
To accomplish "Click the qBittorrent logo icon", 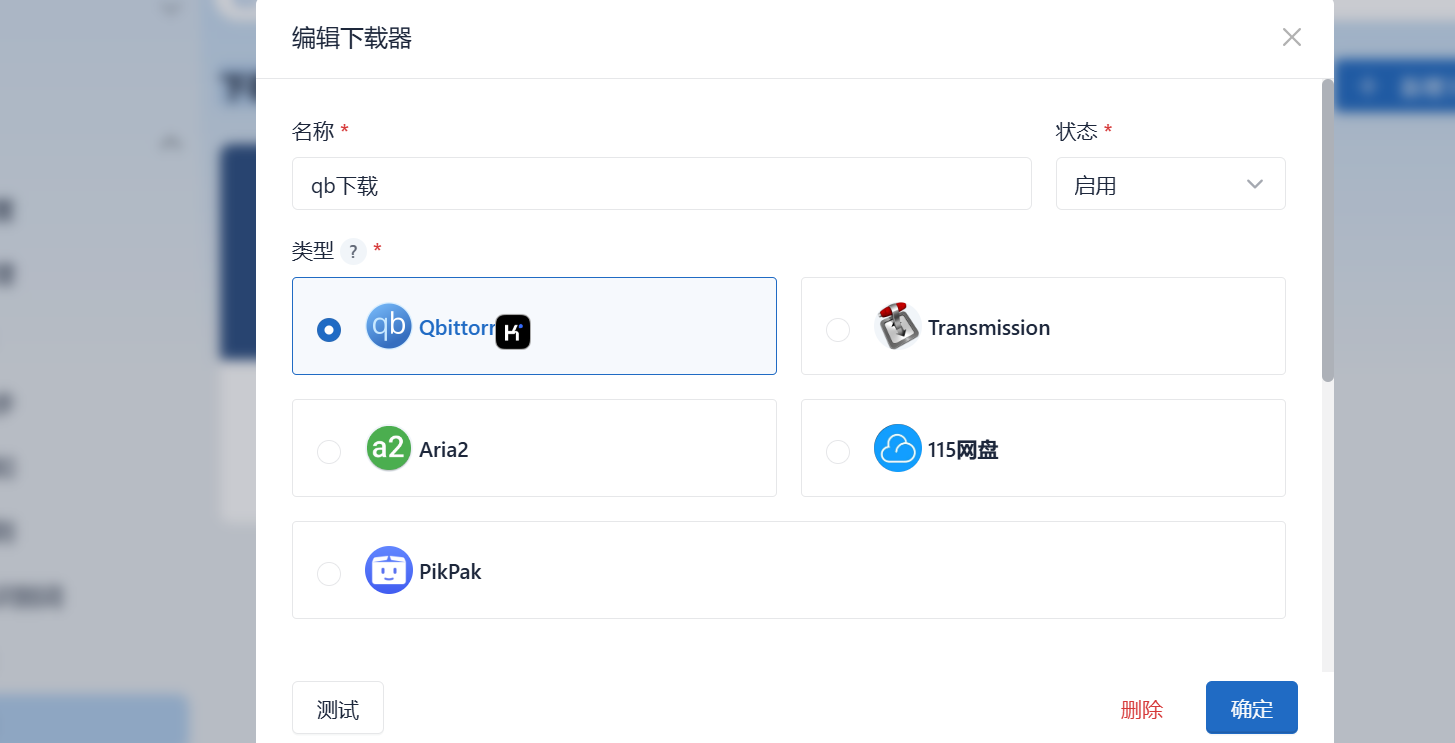I will 389,326.
